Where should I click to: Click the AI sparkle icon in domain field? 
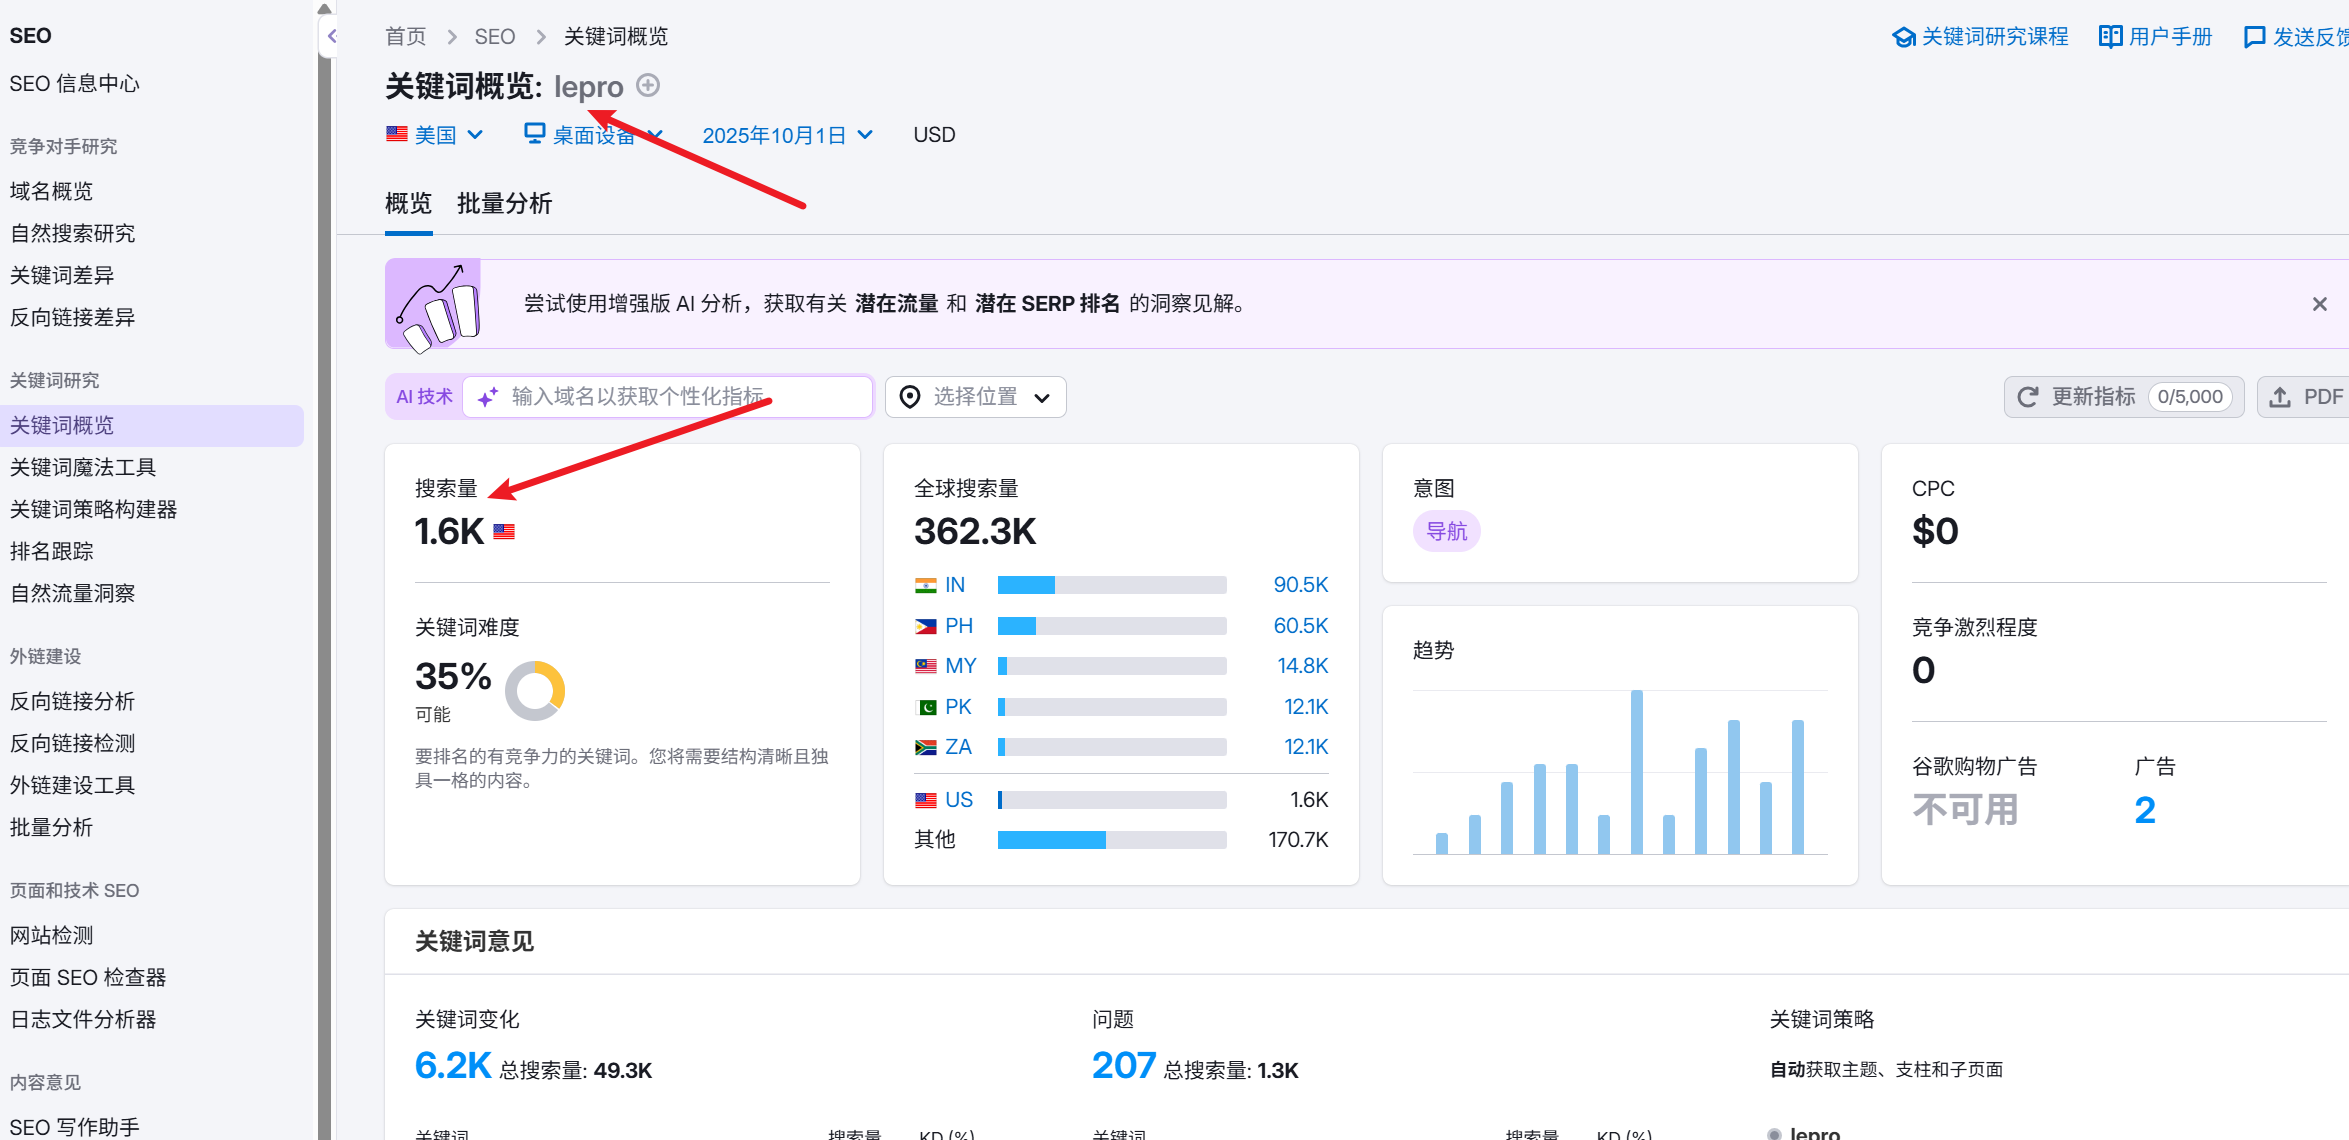coord(487,397)
